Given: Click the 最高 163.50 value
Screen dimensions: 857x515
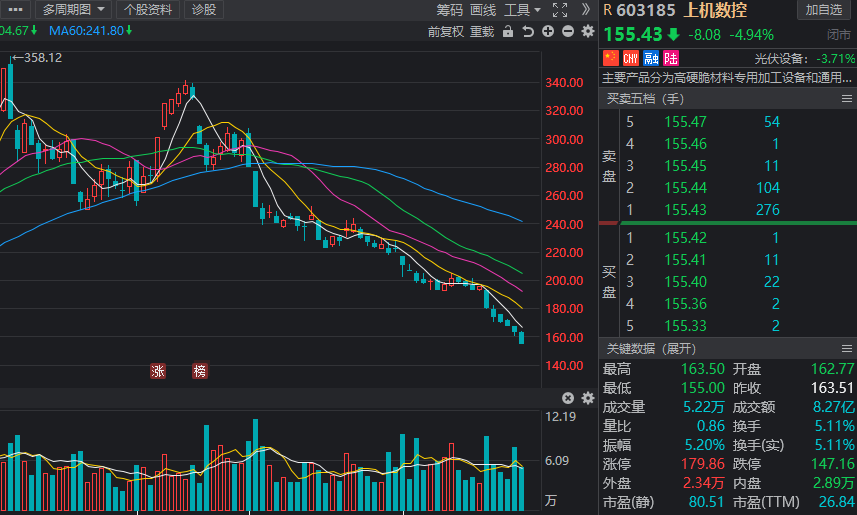Looking at the screenshot, I should pyautogui.click(x=702, y=369).
